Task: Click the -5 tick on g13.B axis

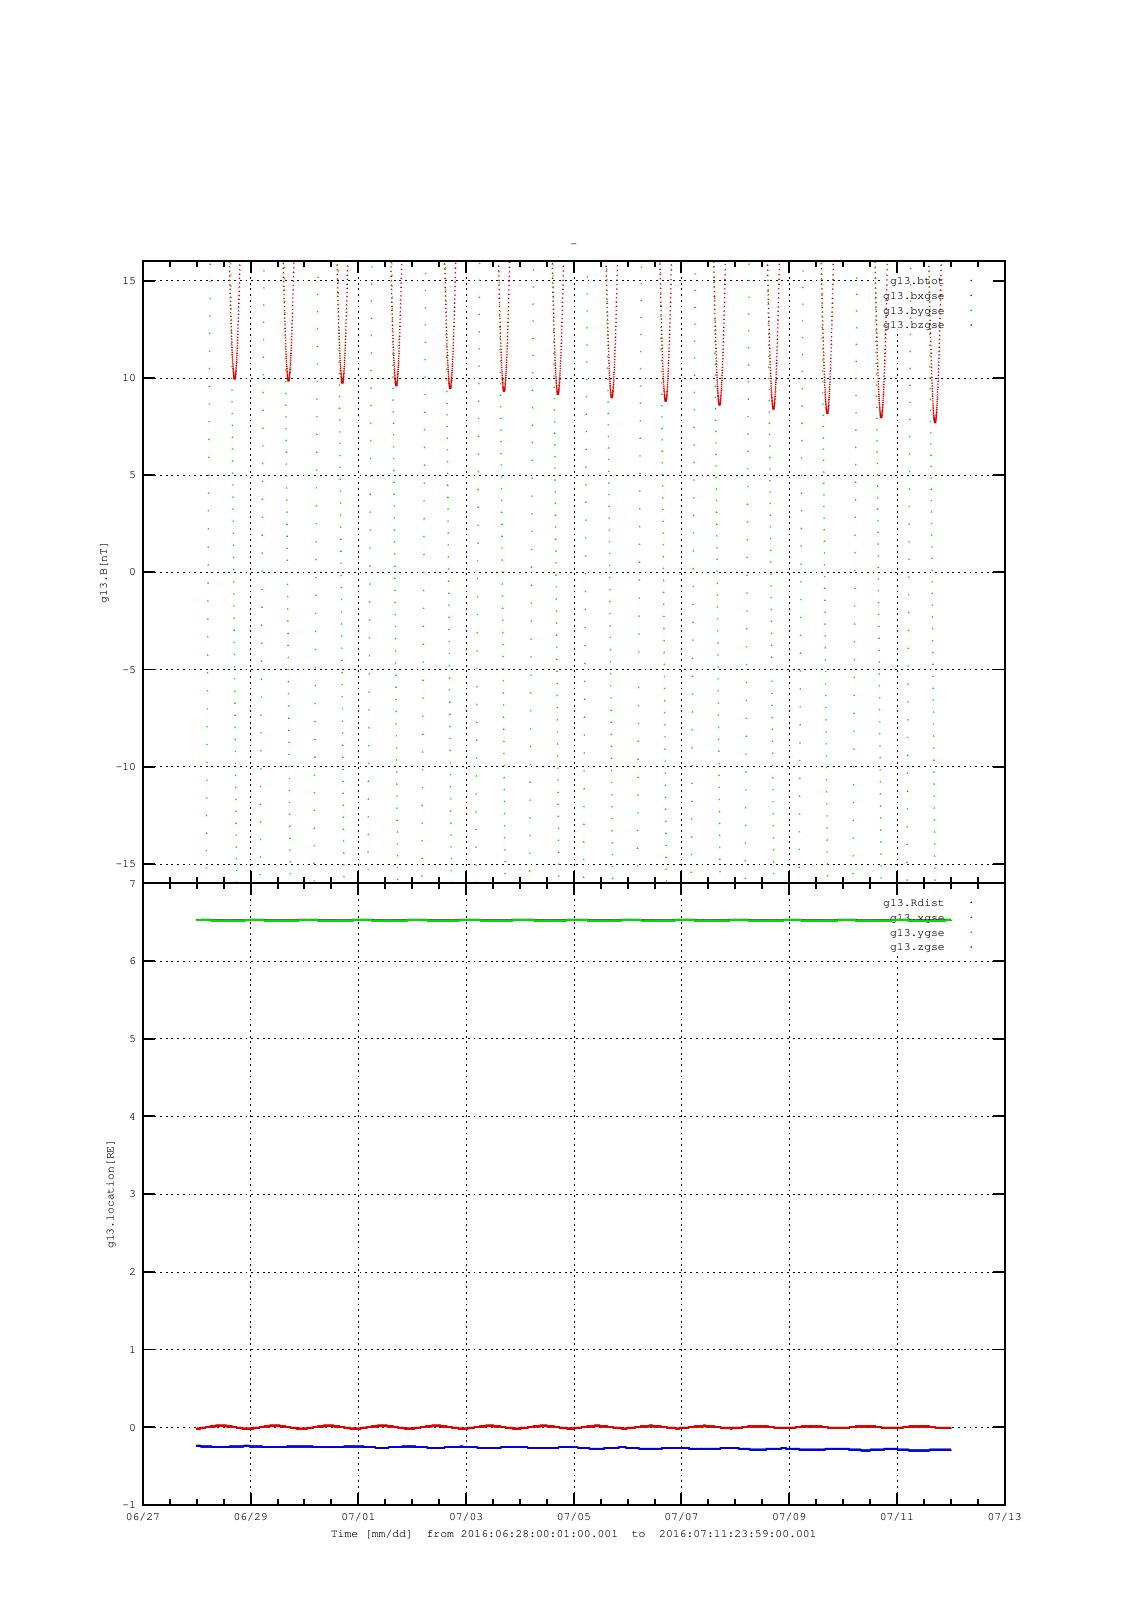Action: pos(129,670)
